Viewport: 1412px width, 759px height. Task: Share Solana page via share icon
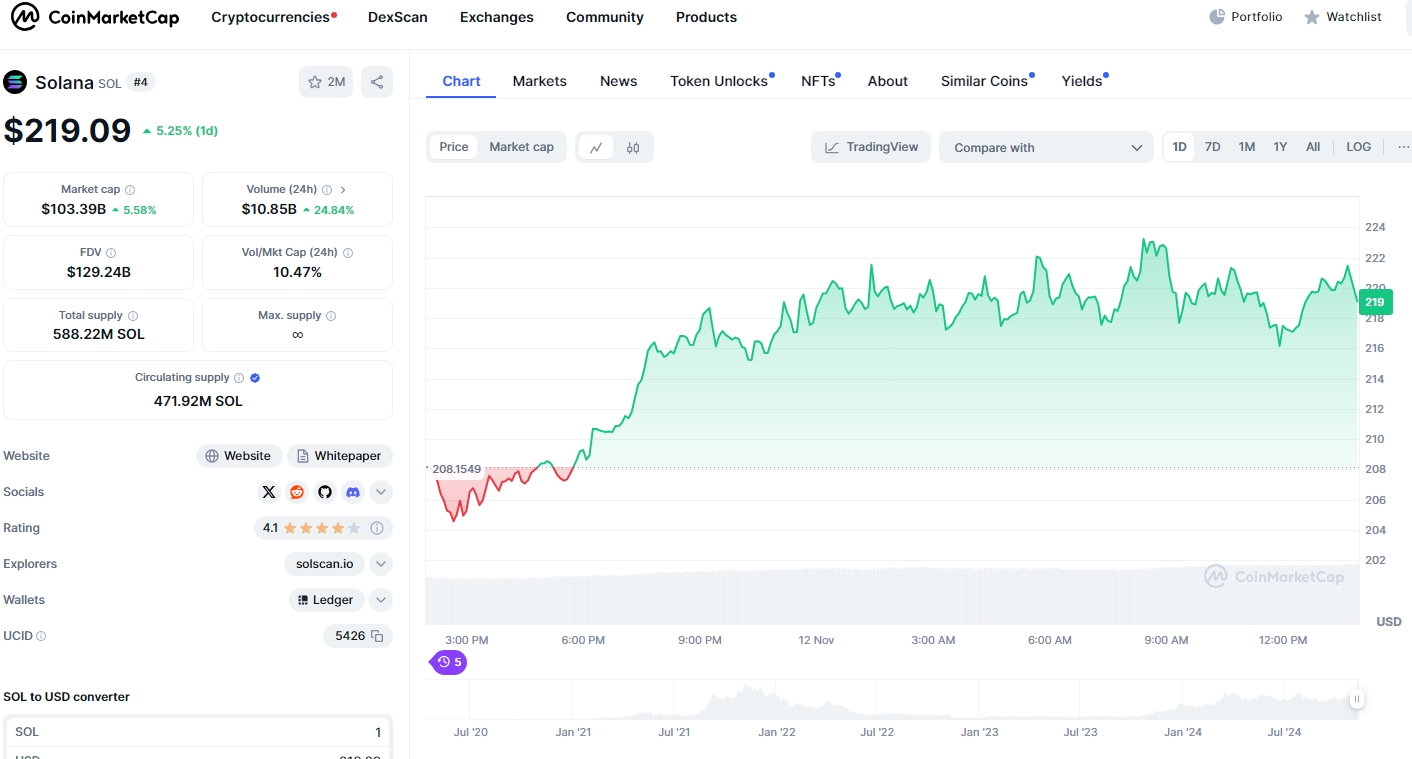tap(377, 82)
